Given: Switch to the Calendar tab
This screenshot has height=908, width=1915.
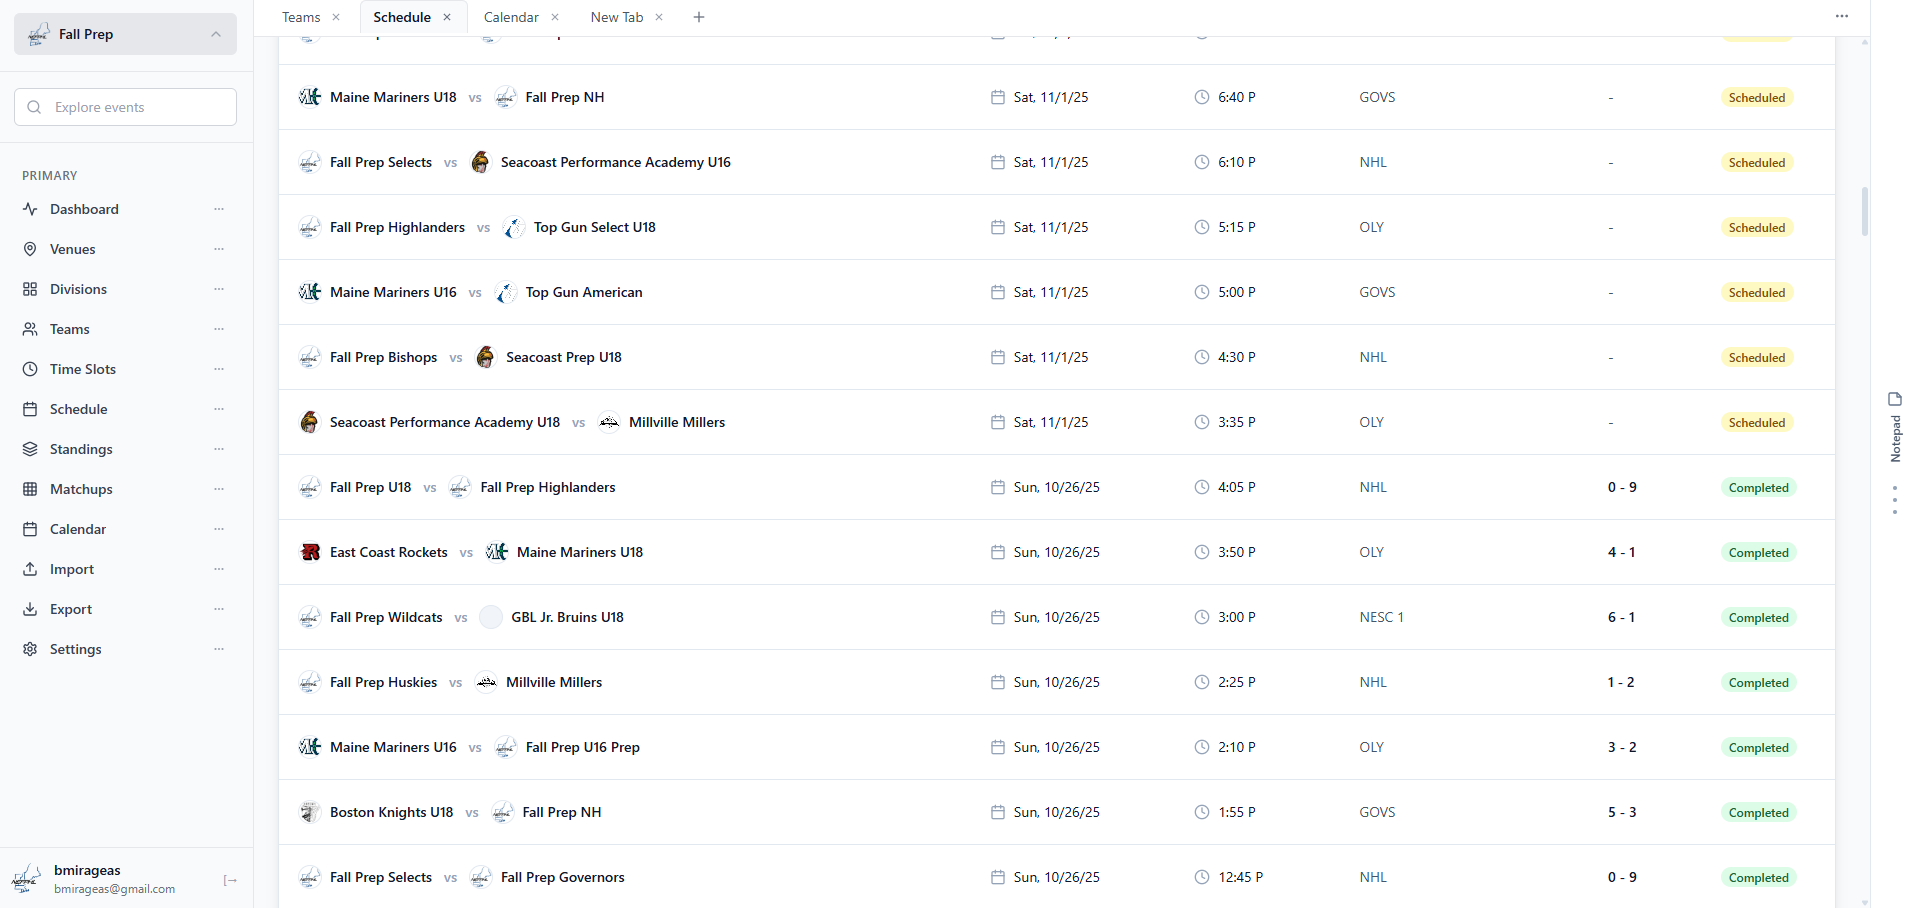Looking at the screenshot, I should pos(511,17).
